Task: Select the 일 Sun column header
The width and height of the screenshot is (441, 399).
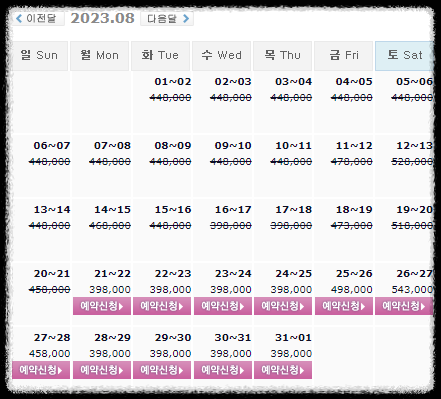Action: click(x=39, y=55)
